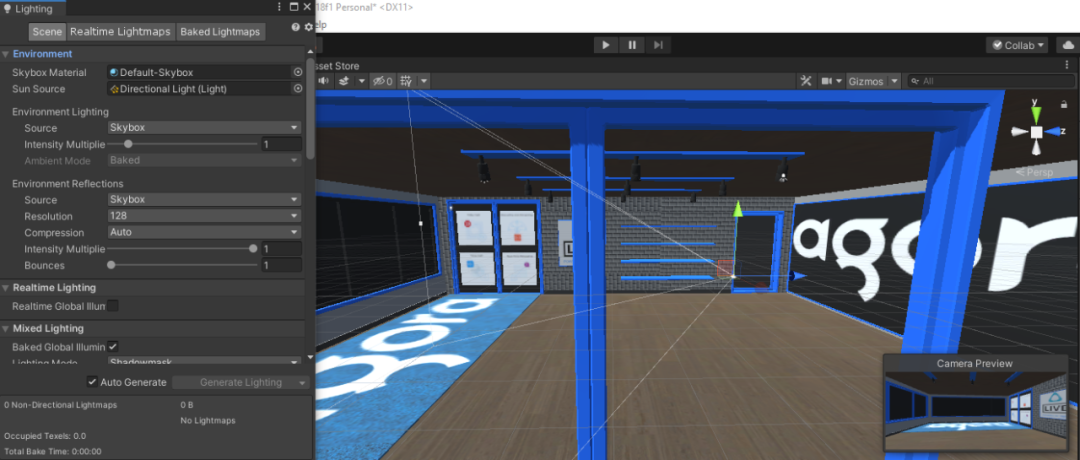The width and height of the screenshot is (1080, 460).
Task: Switch to Realtime Lightmaps tab
Action: click(x=121, y=32)
